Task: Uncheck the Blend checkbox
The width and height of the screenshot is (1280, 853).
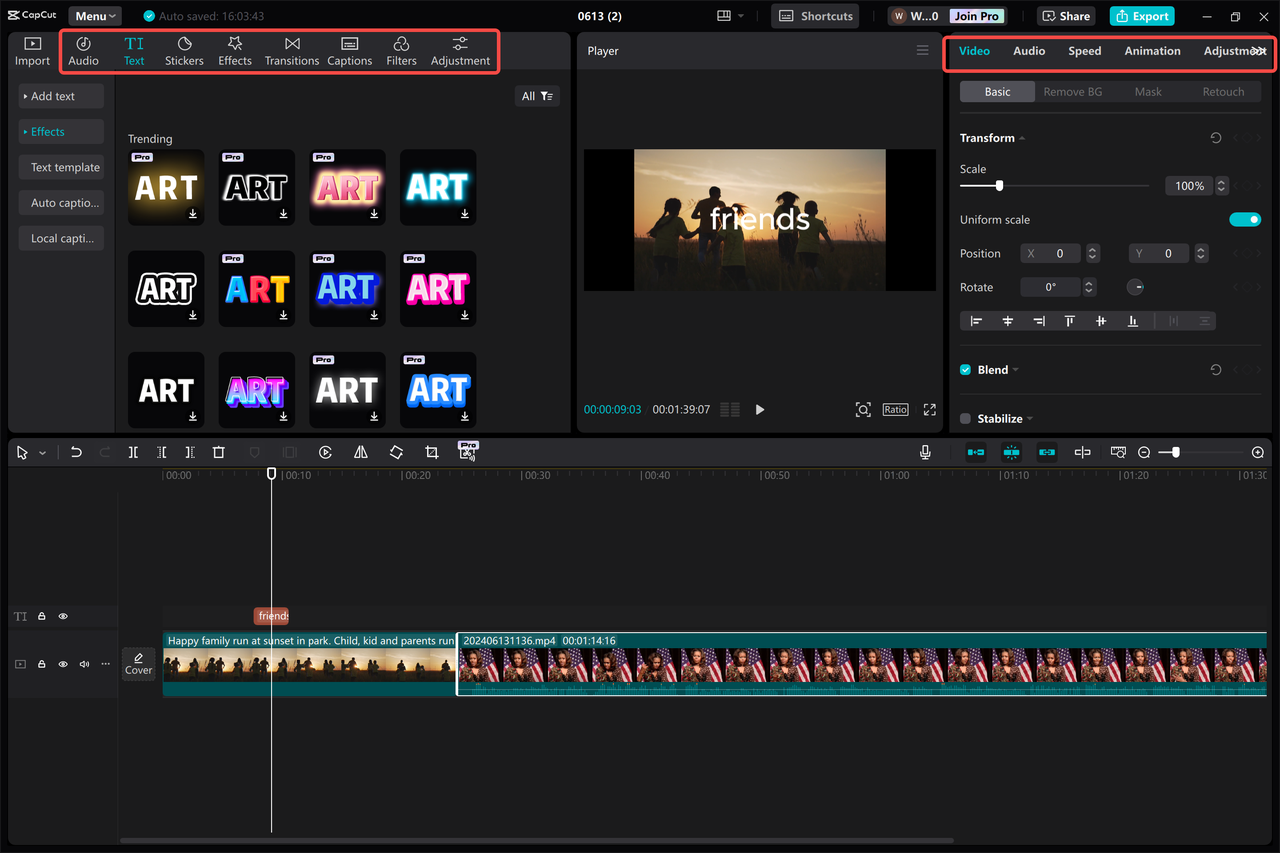Action: click(964, 369)
